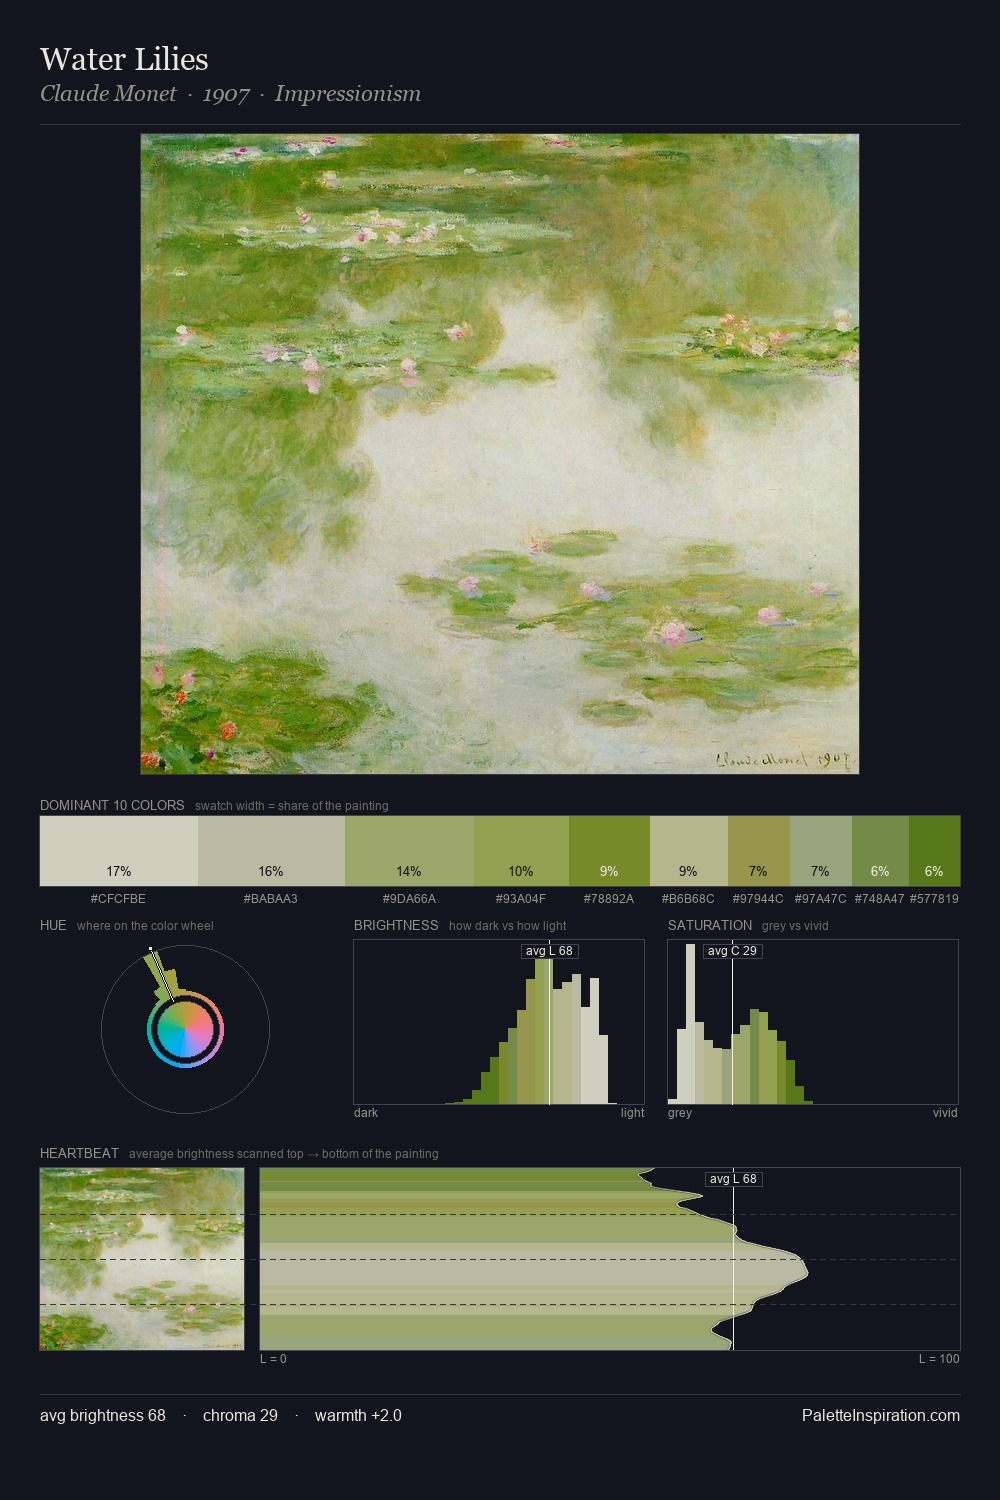
Task: Click the #748A47 swatch block
Action: (x=880, y=851)
